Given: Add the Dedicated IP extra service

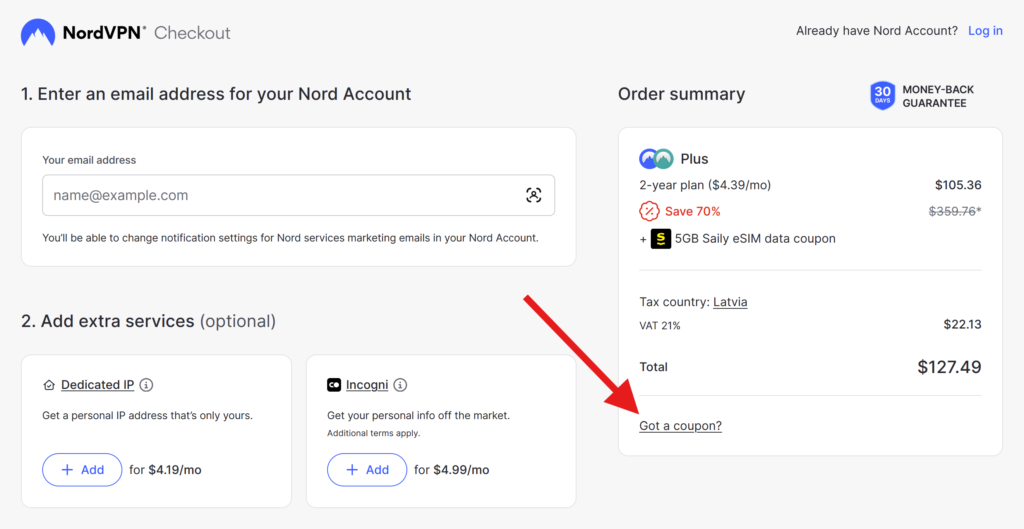Looking at the screenshot, I should (82, 470).
